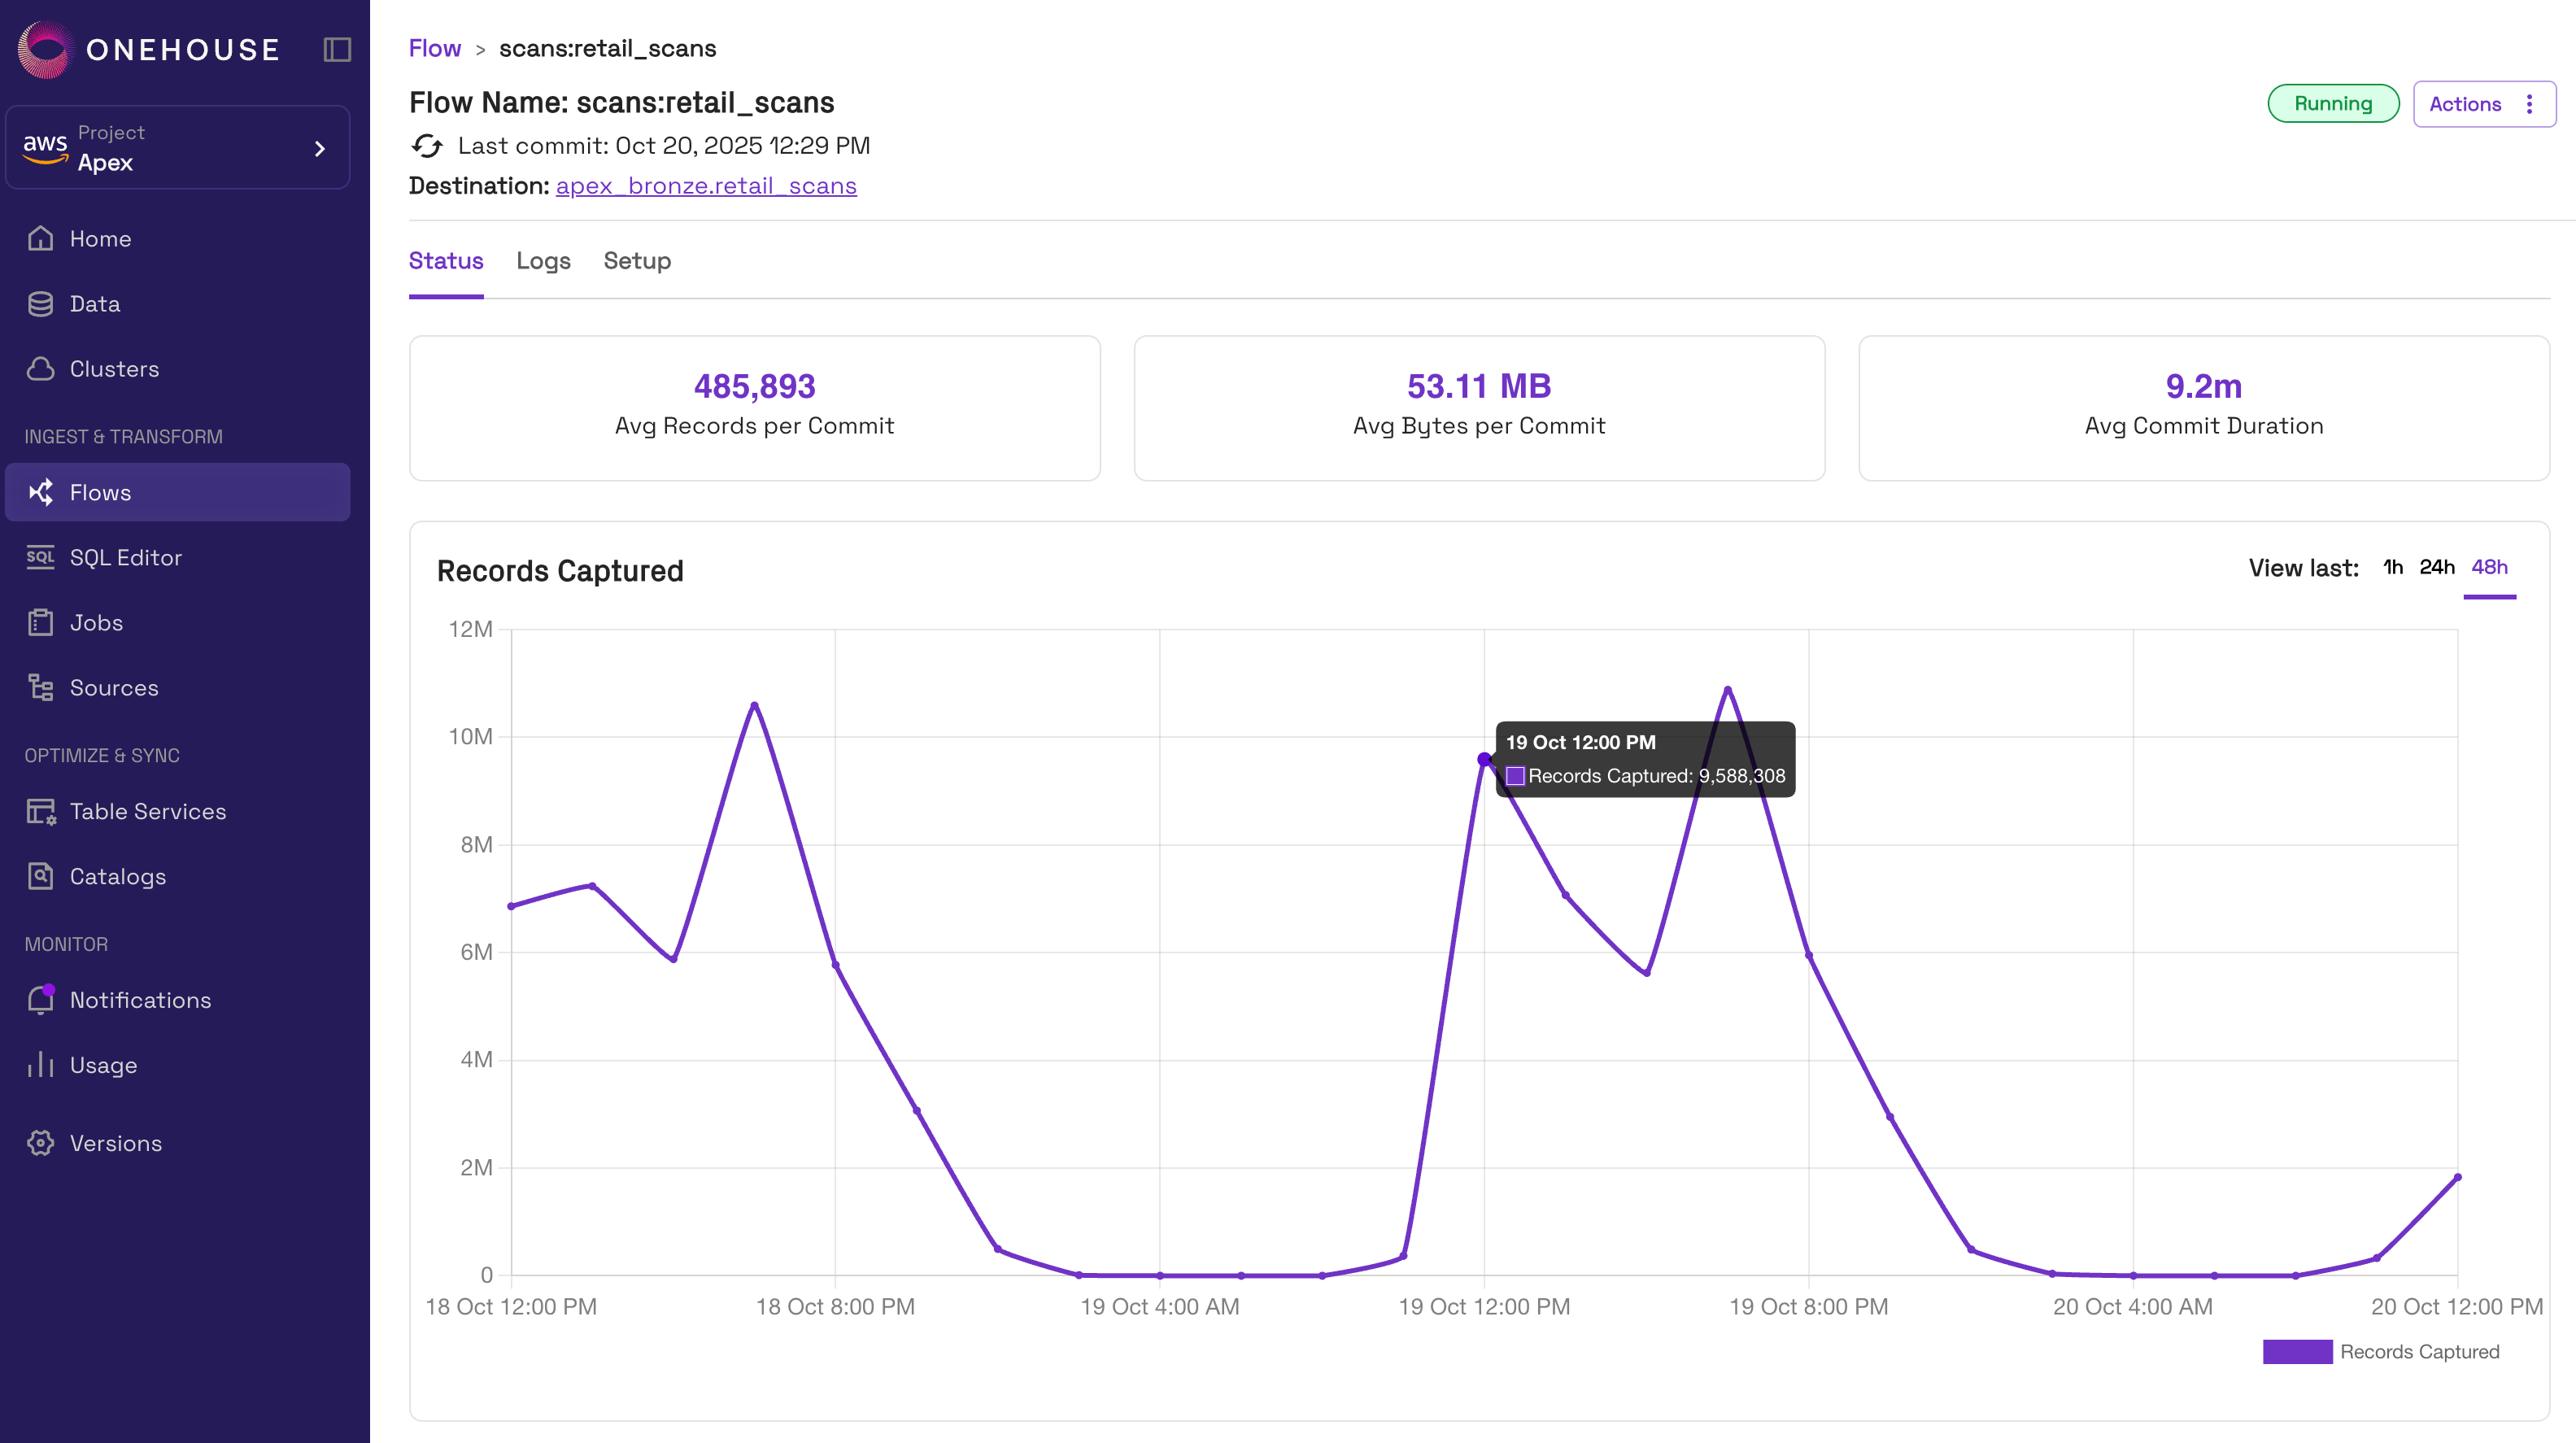The image size is (2576, 1443).
Task: Switch chart view to 1h
Action: click(2392, 567)
